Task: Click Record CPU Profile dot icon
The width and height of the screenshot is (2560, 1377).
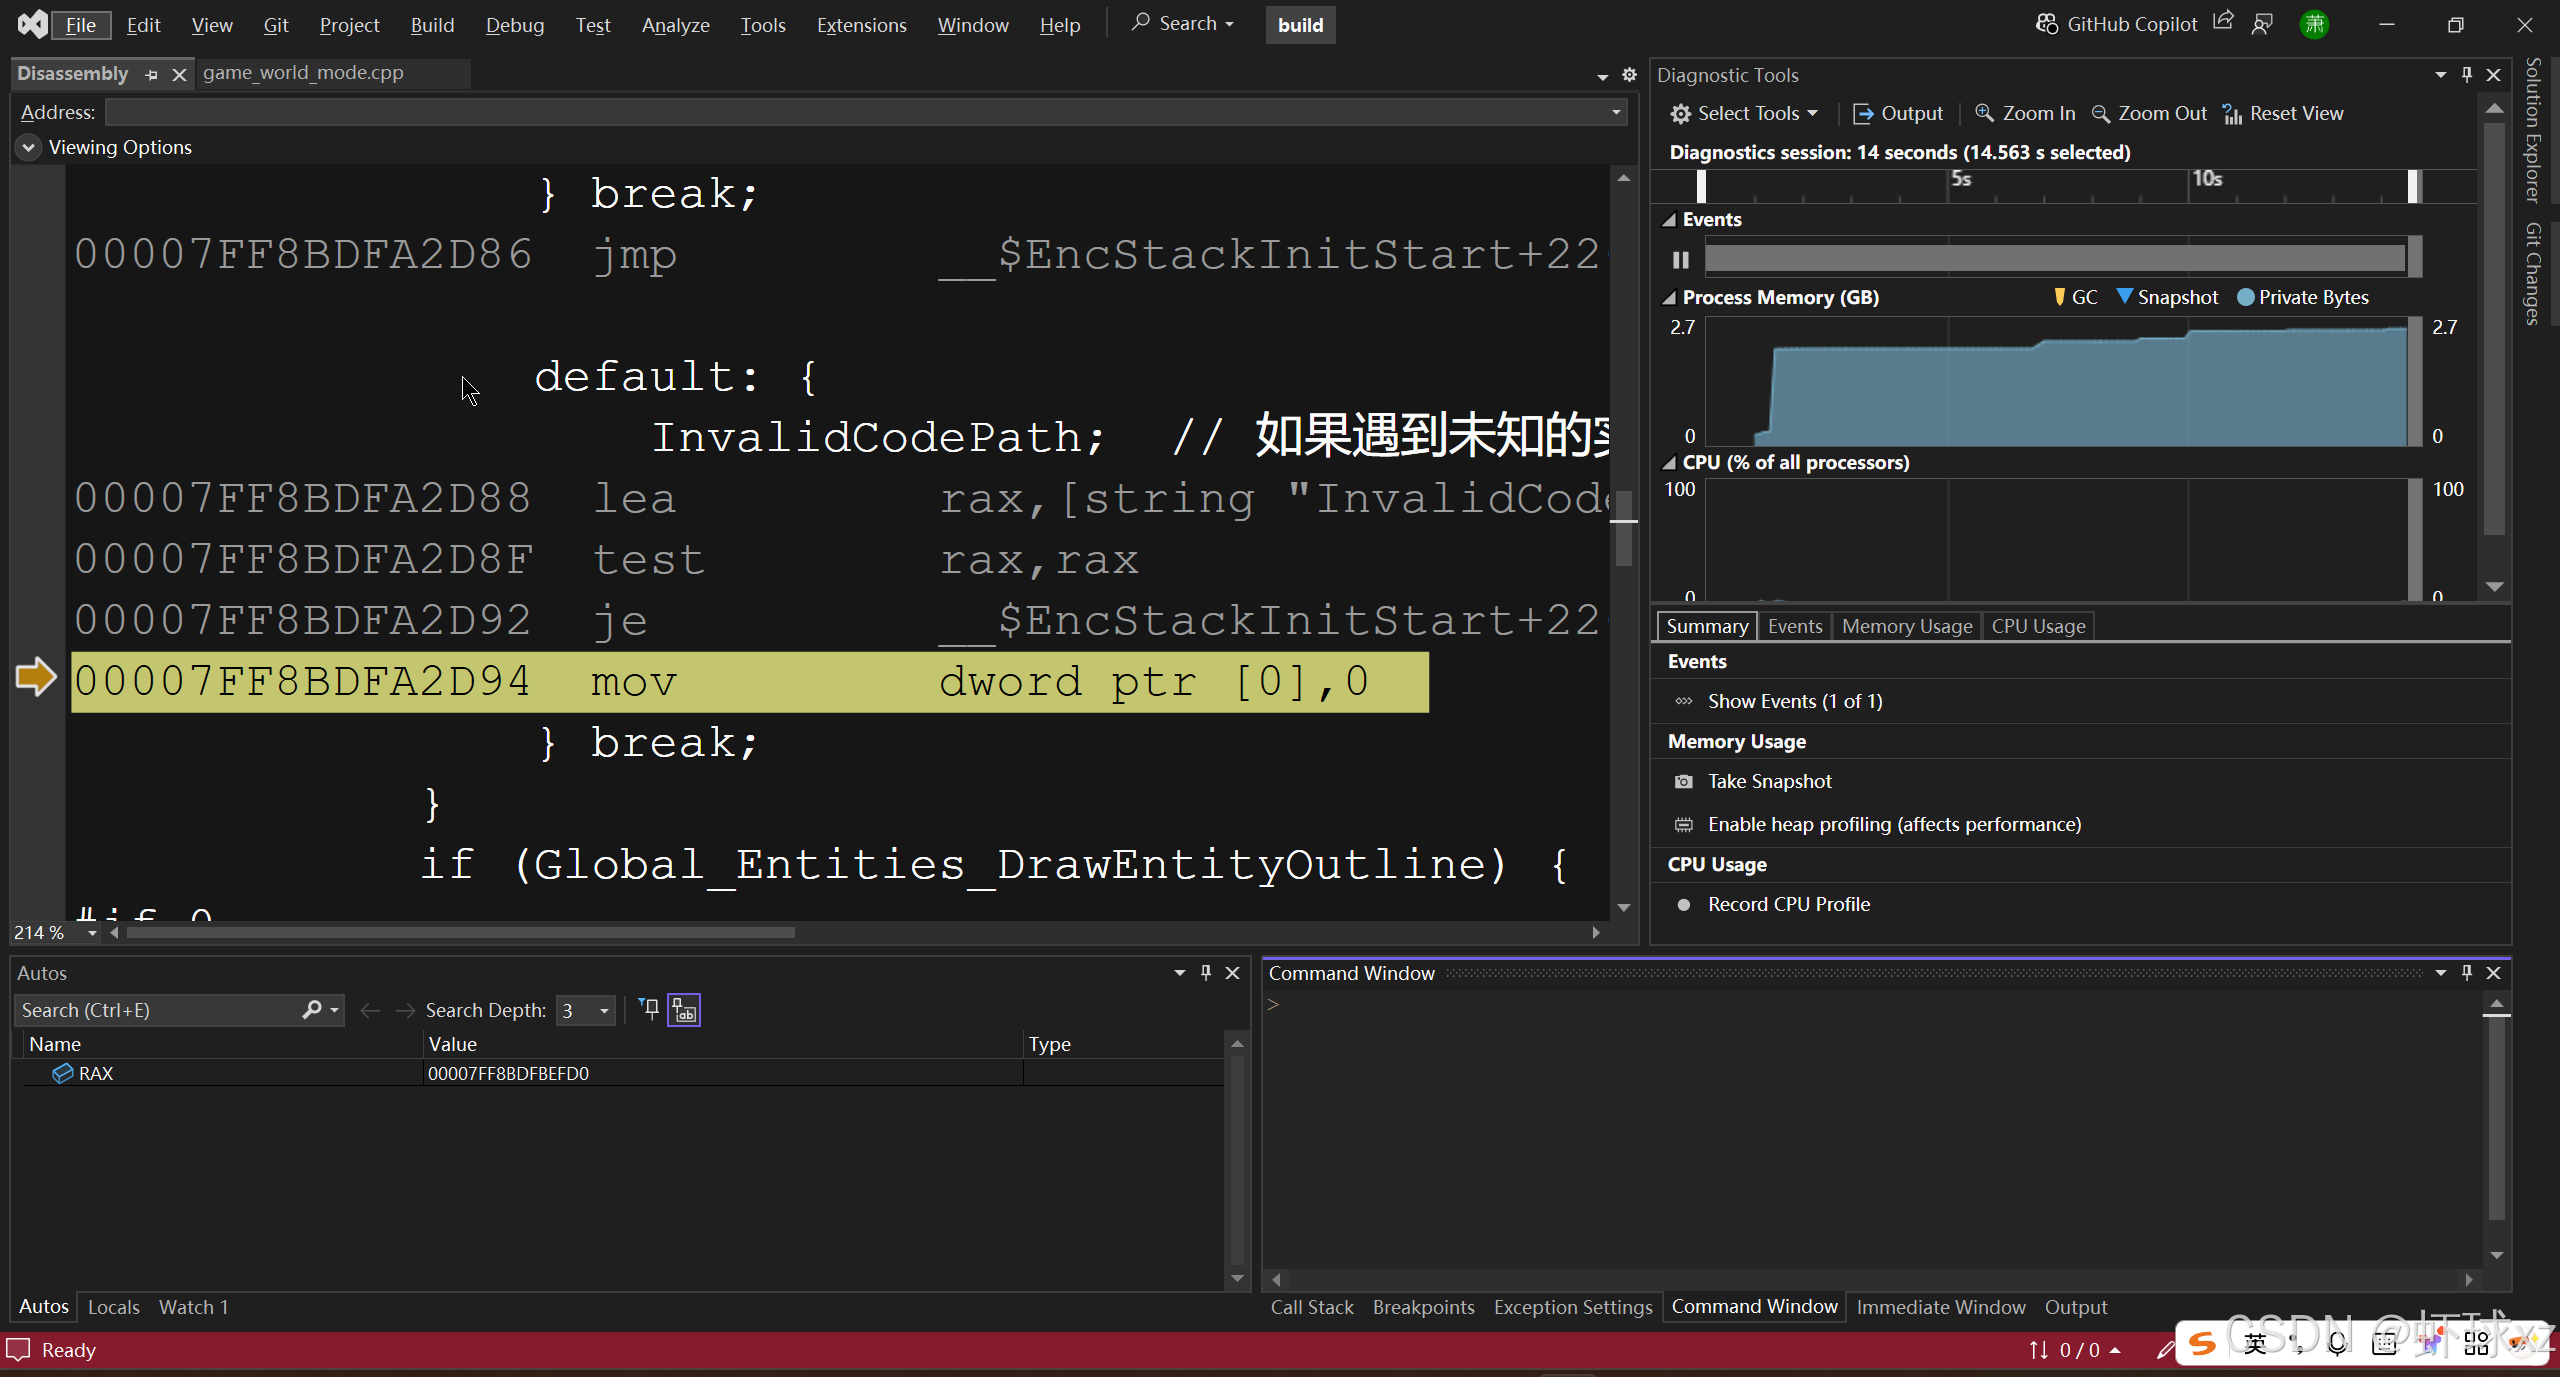Action: pos(1684,904)
